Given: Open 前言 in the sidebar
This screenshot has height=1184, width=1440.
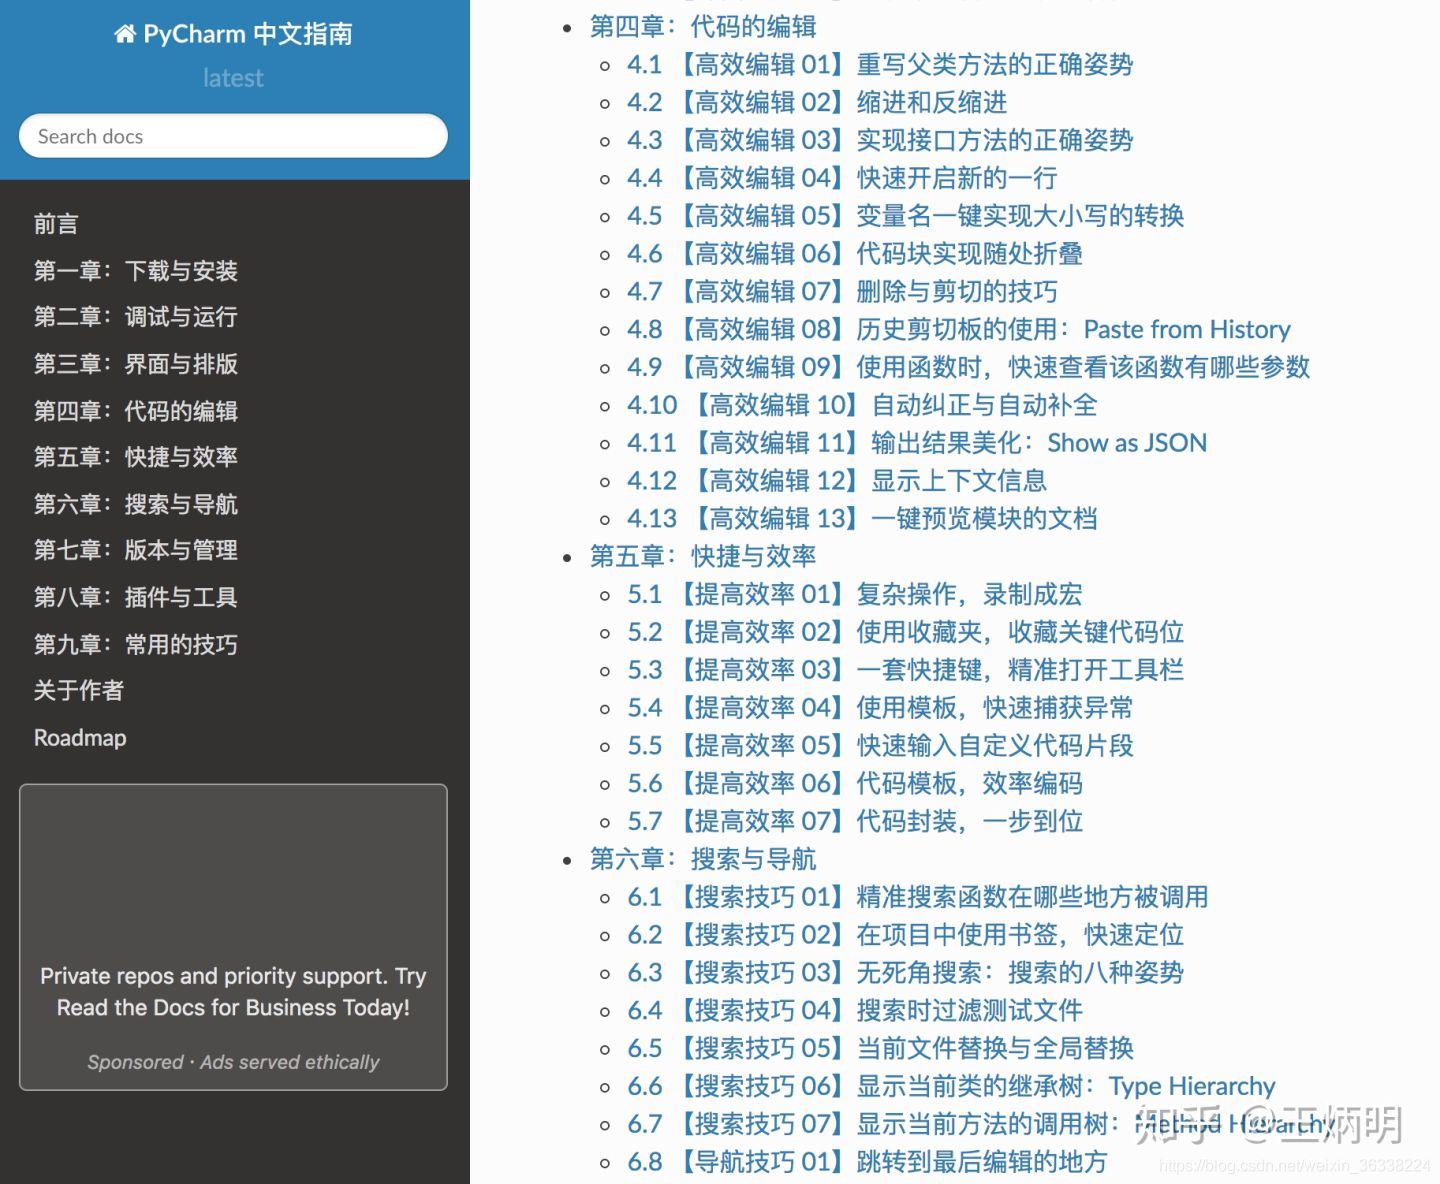Looking at the screenshot, I should (x=56, y=224).
